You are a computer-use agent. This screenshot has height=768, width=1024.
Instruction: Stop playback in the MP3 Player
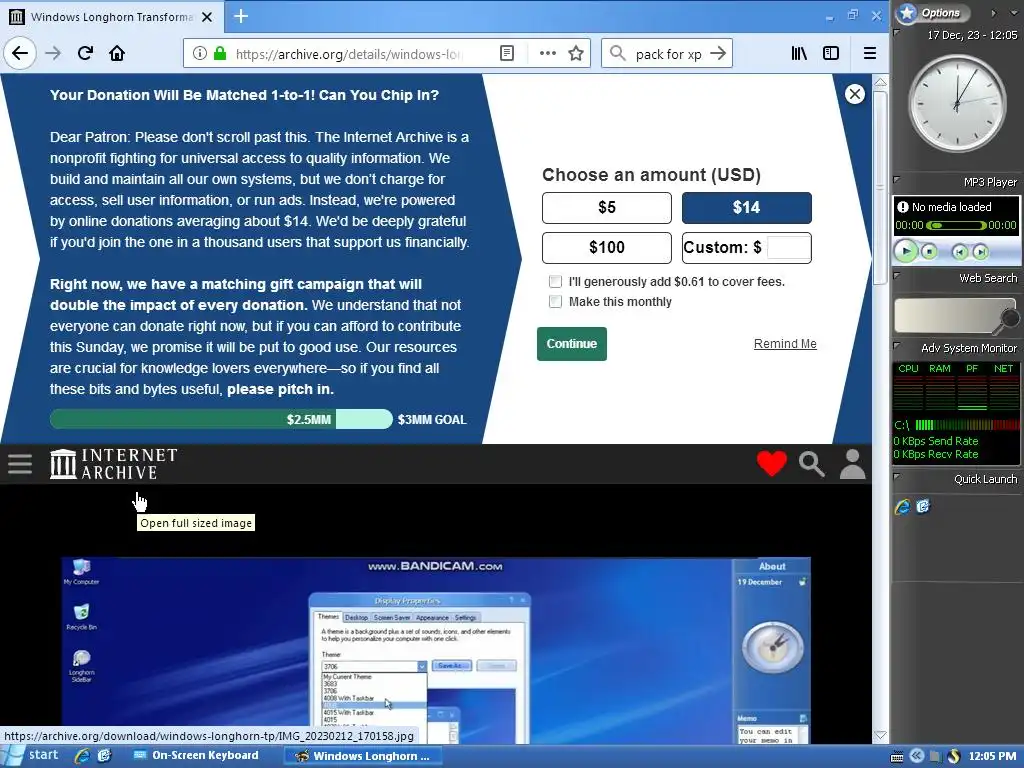929,251
